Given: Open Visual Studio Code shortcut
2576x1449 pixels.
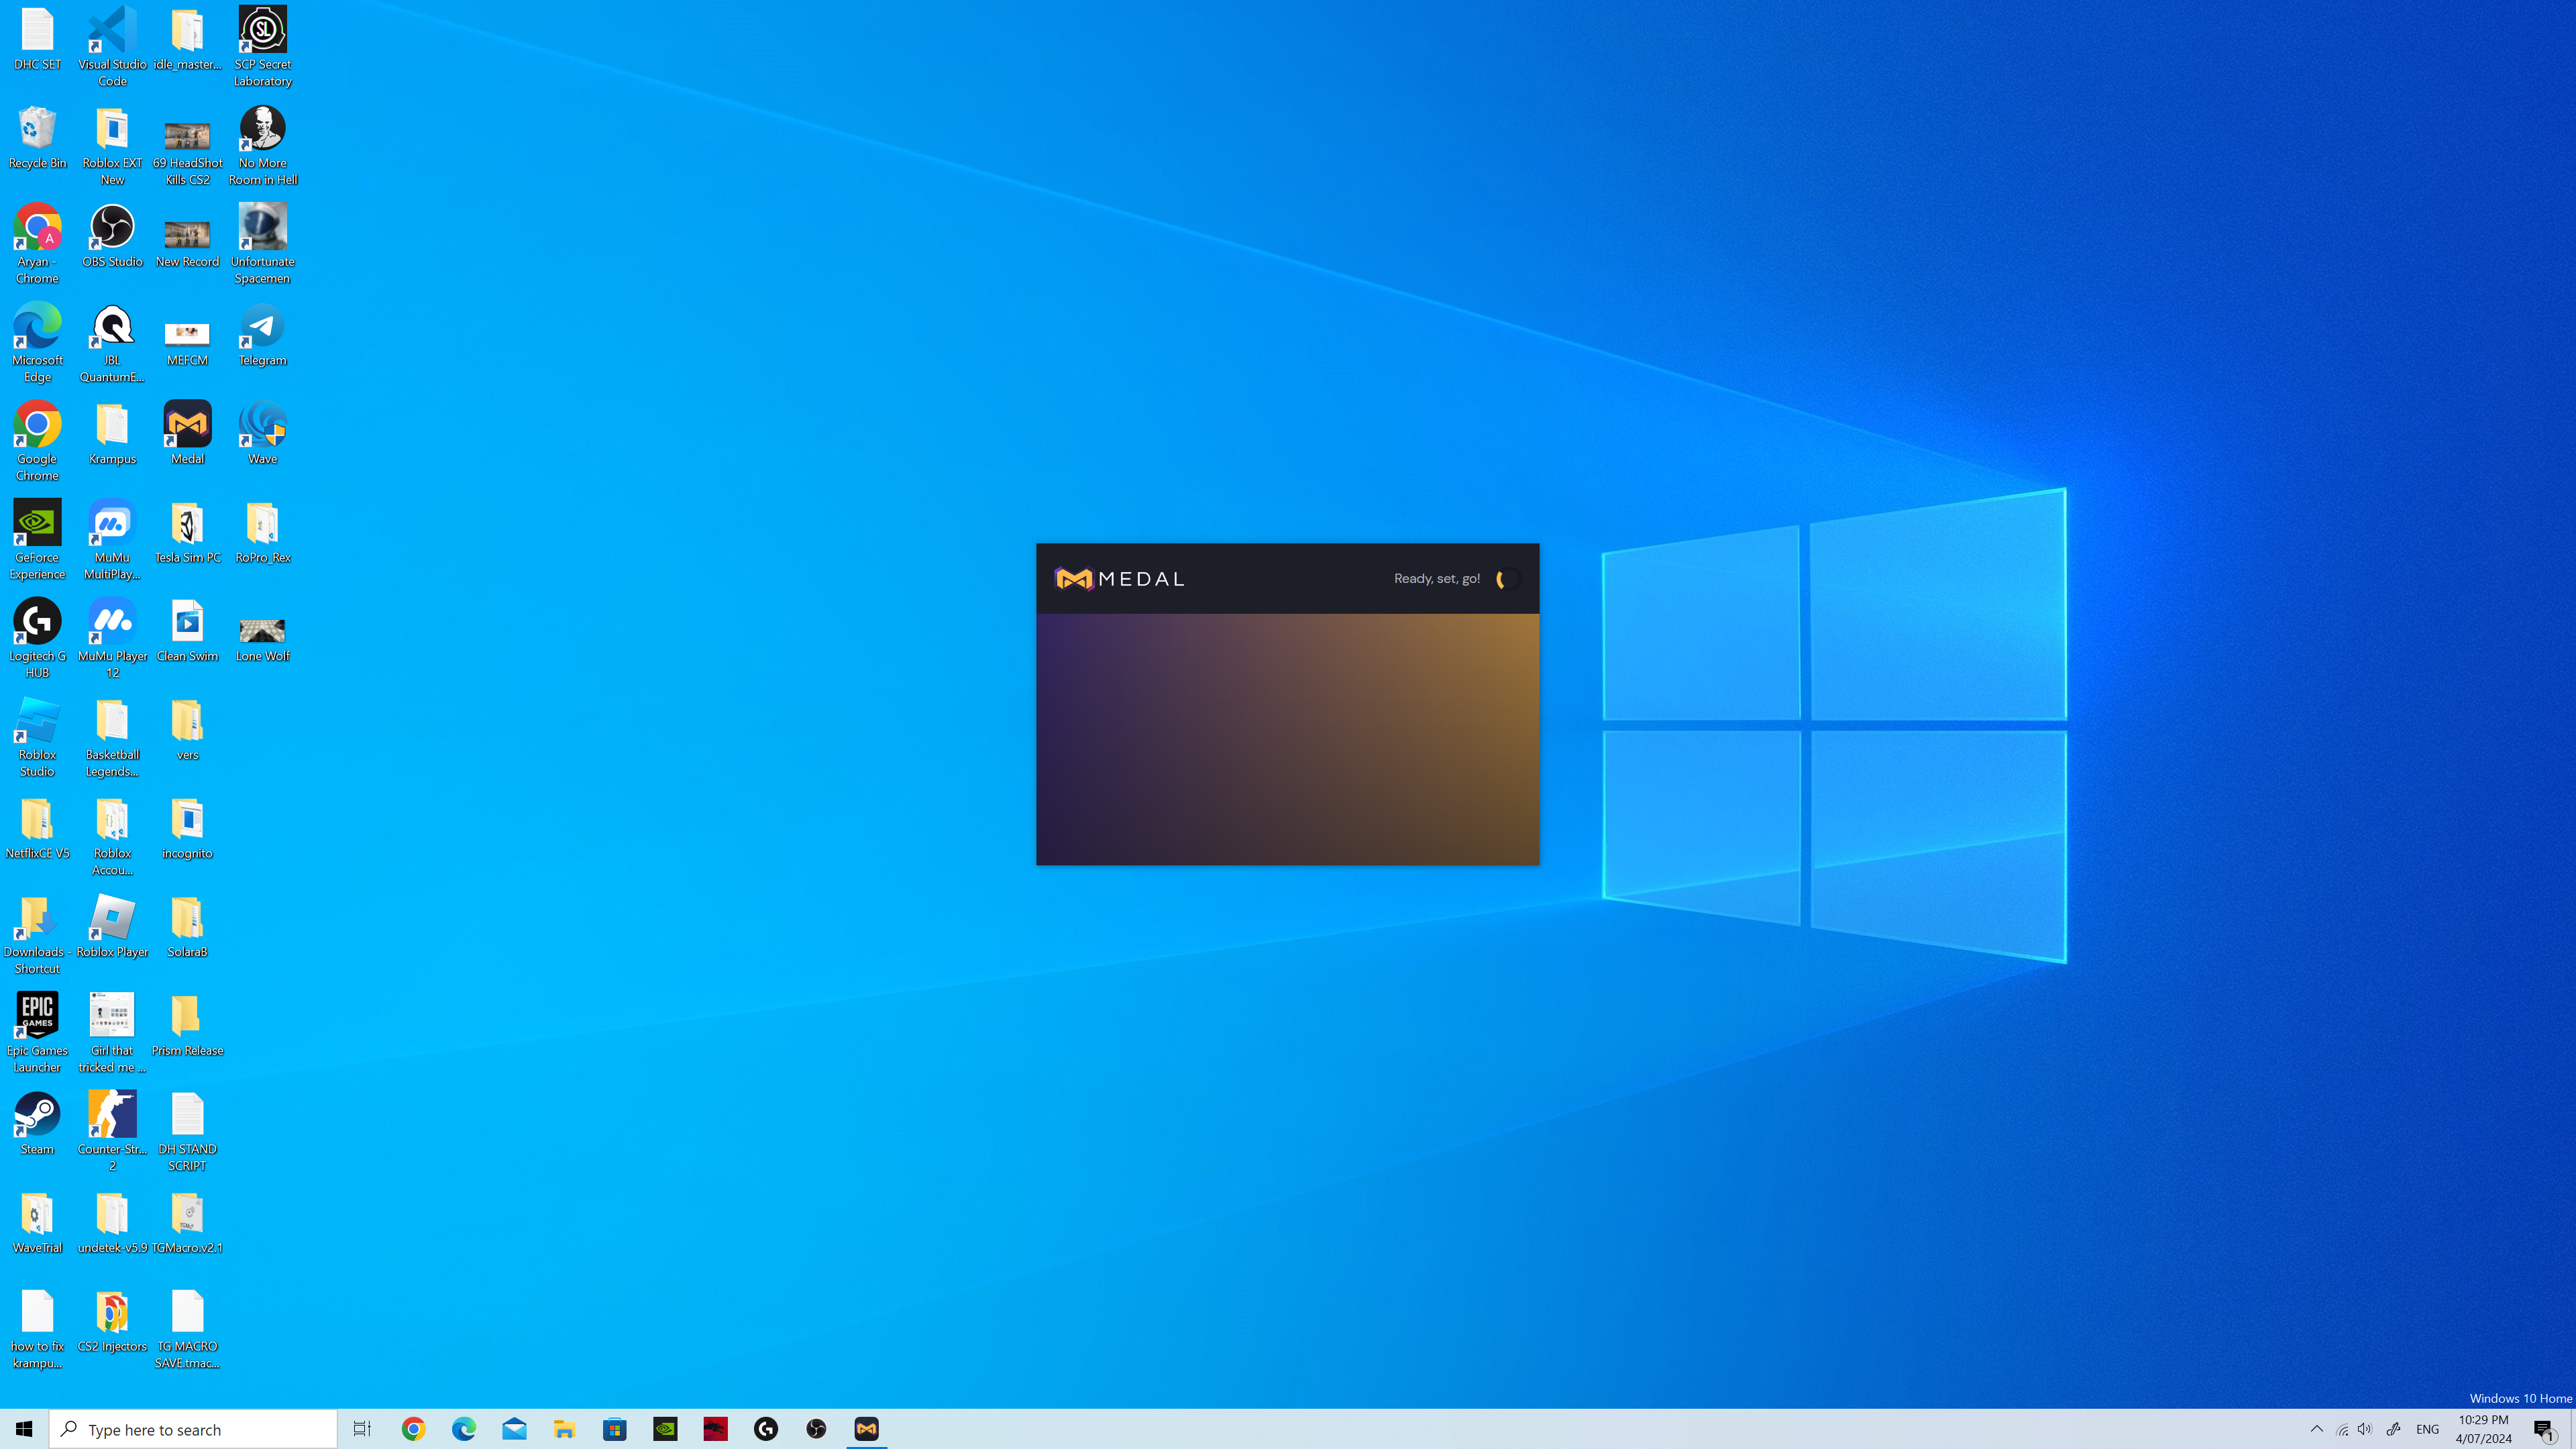Looking at the screenshot, I should (112, 30).
